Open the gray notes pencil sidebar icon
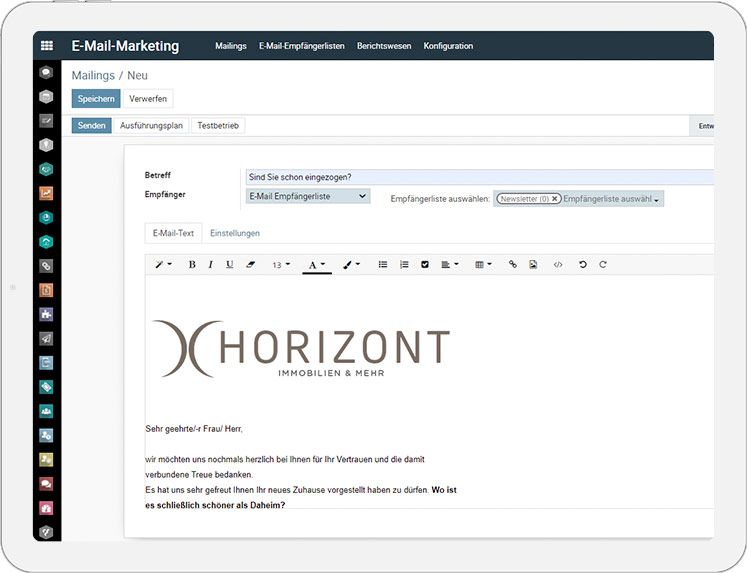747x573 pixels. pos(46,121)
